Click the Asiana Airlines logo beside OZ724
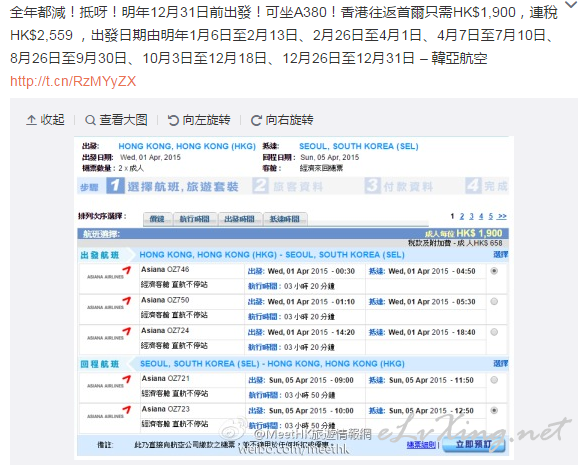The width and height of the screenshot is (582, 465). click(x=109, y=335)
